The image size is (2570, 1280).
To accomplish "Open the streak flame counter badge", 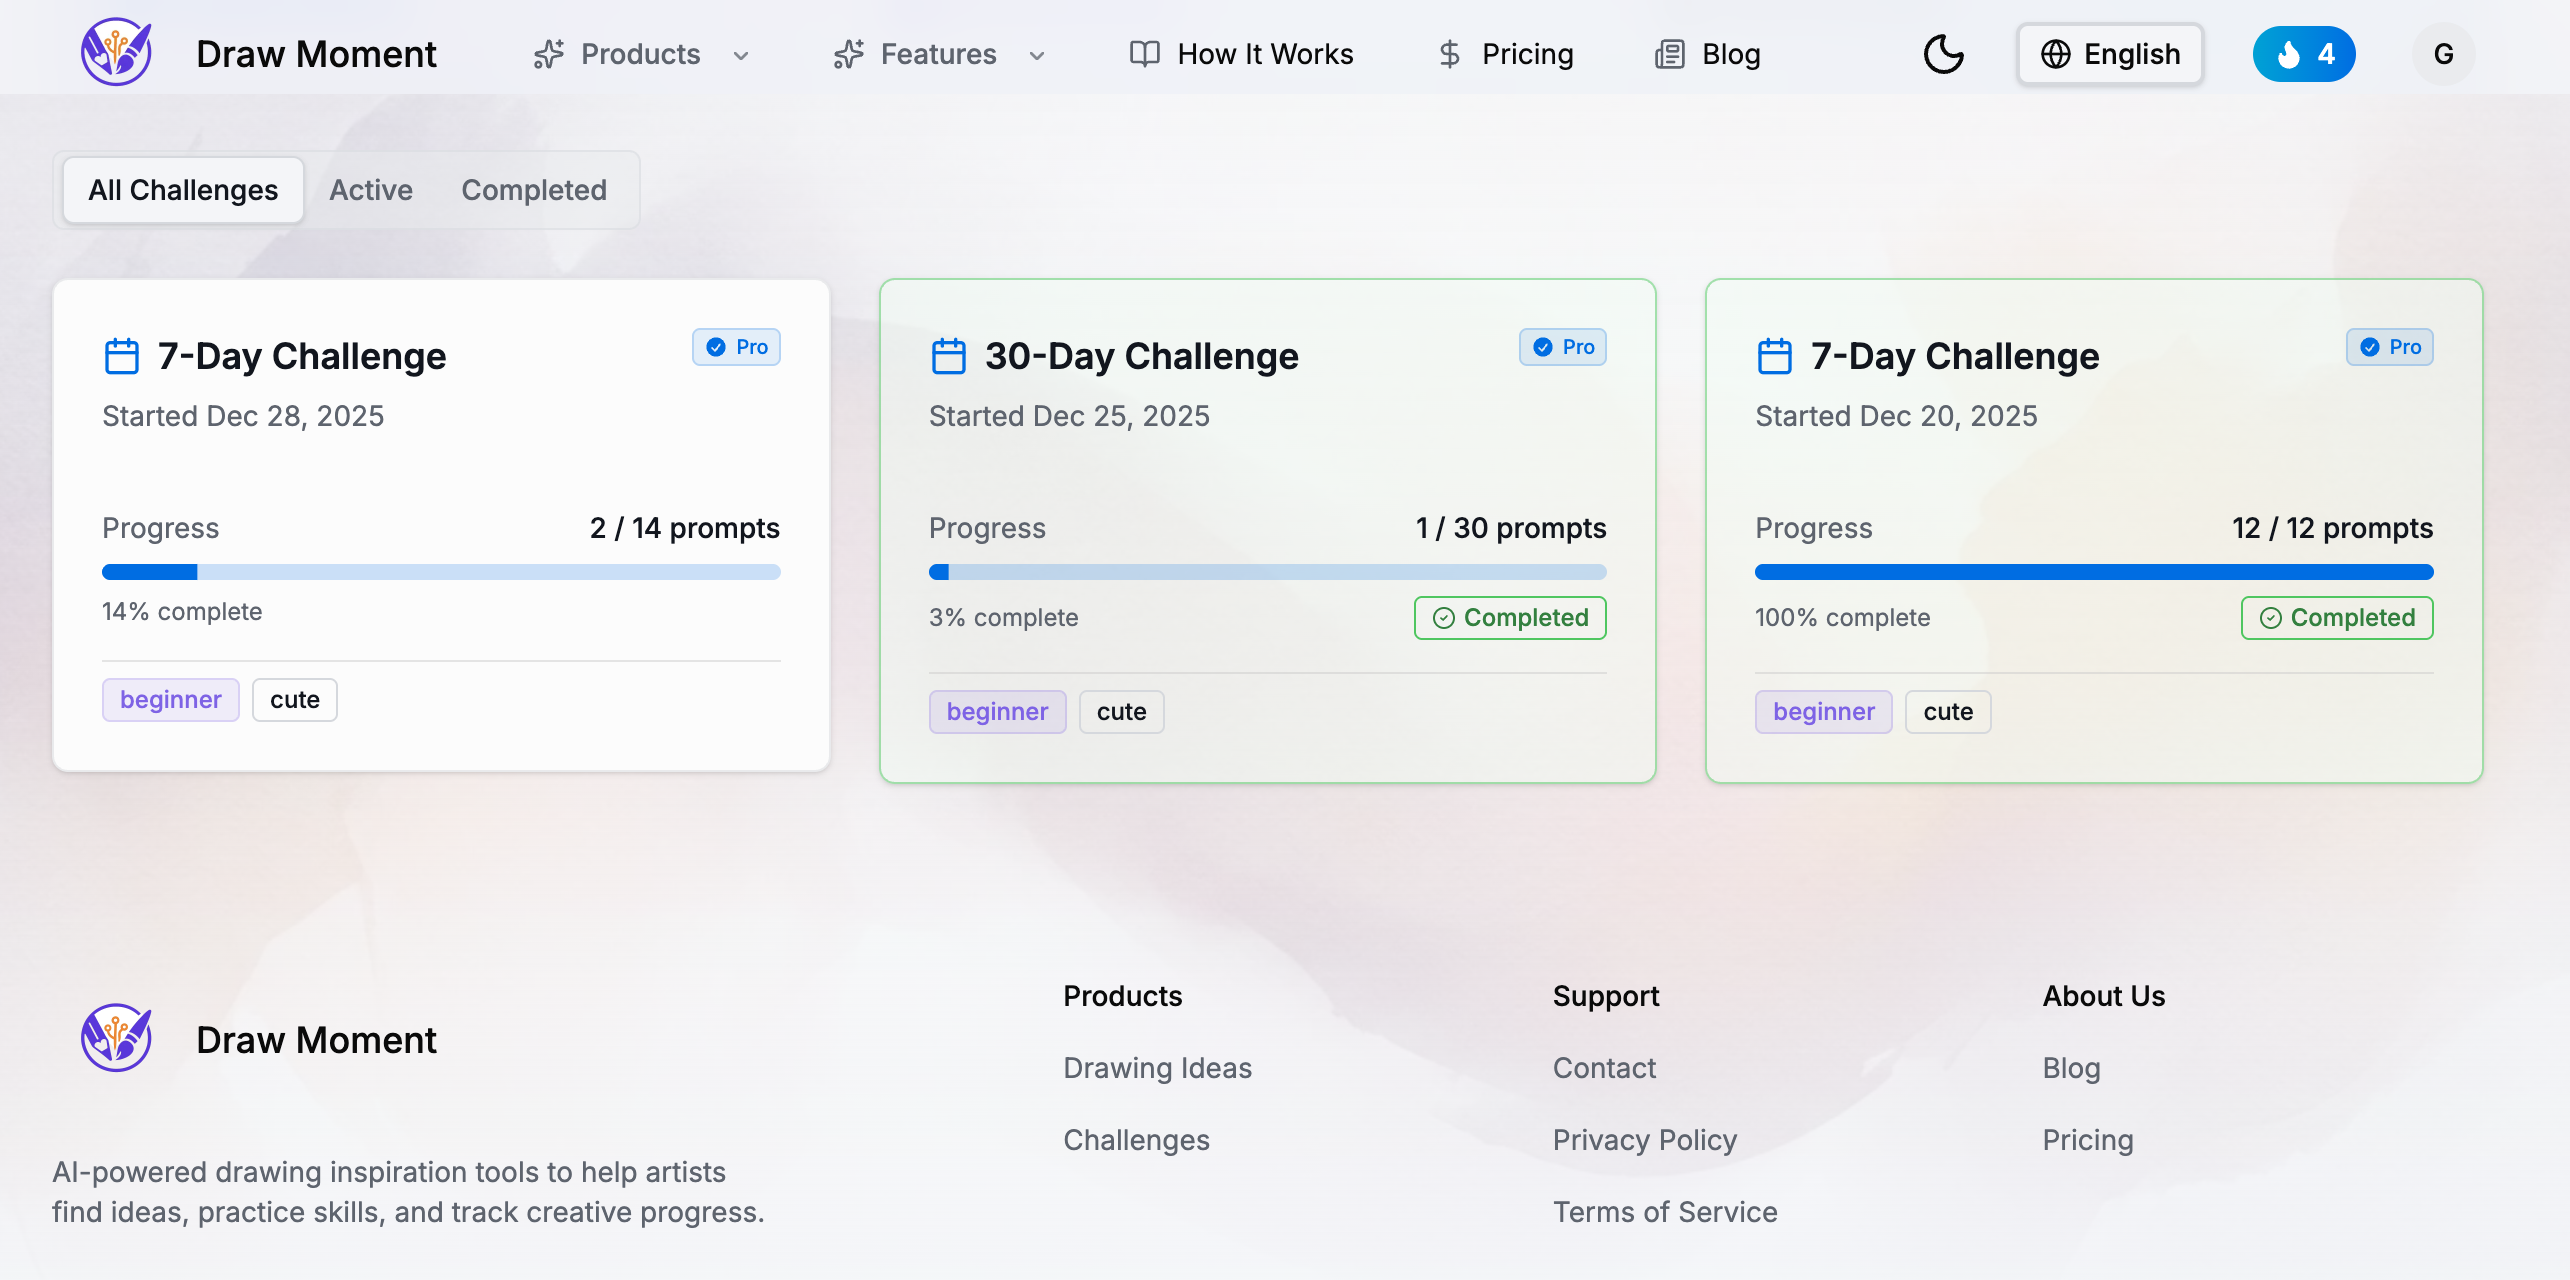I will tap(2303, 54).
